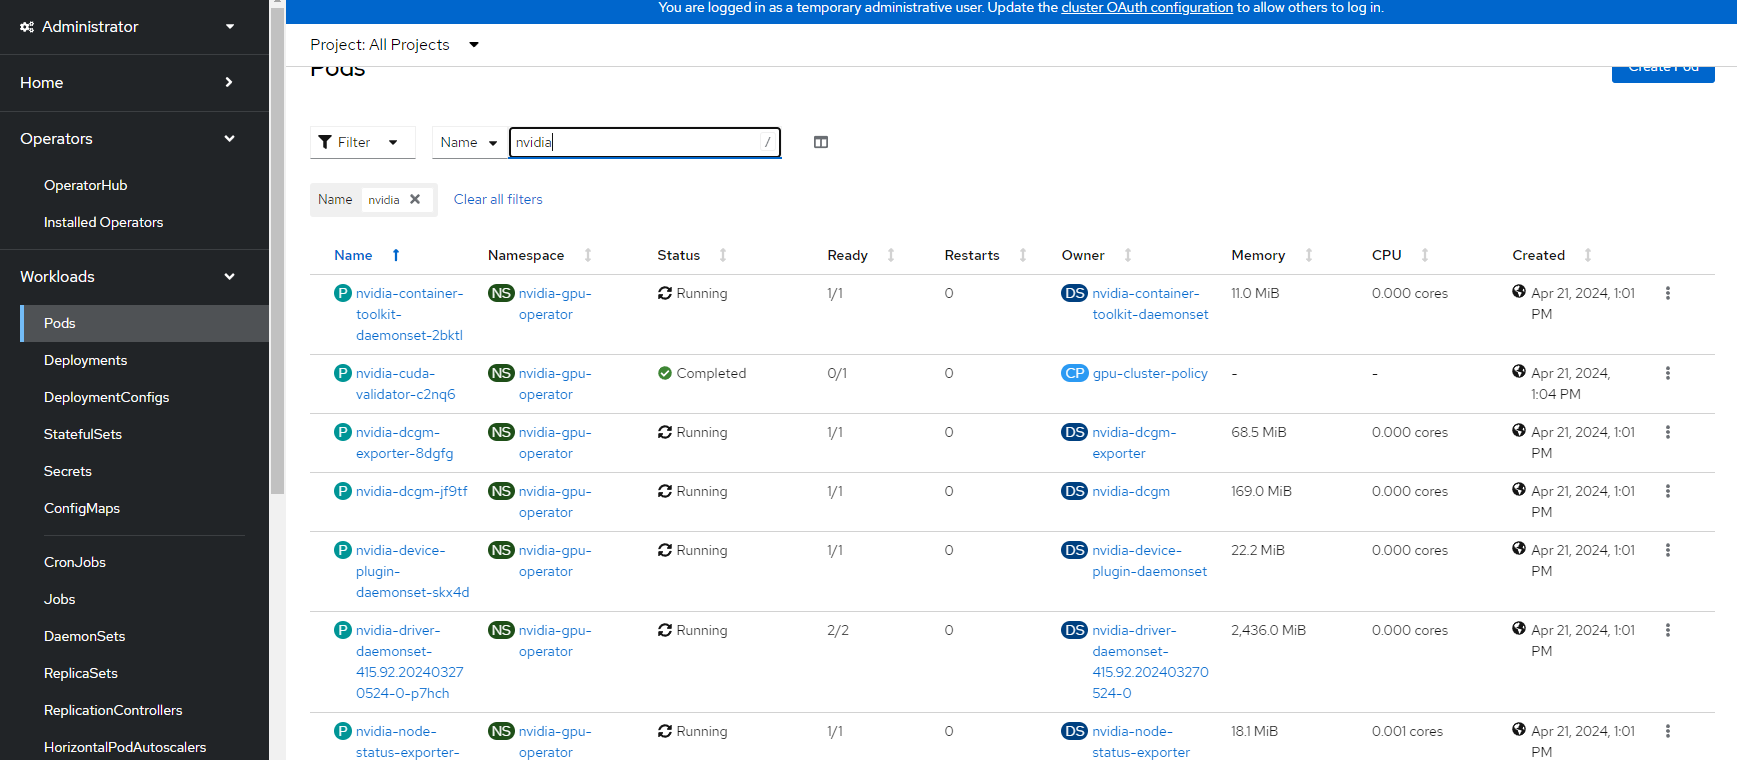Image resolution: width=1737 pixels, height=760 pixels.
Task: Open nvidia-dcgm-jf9tf pod link
Action: tap(412, 491)
